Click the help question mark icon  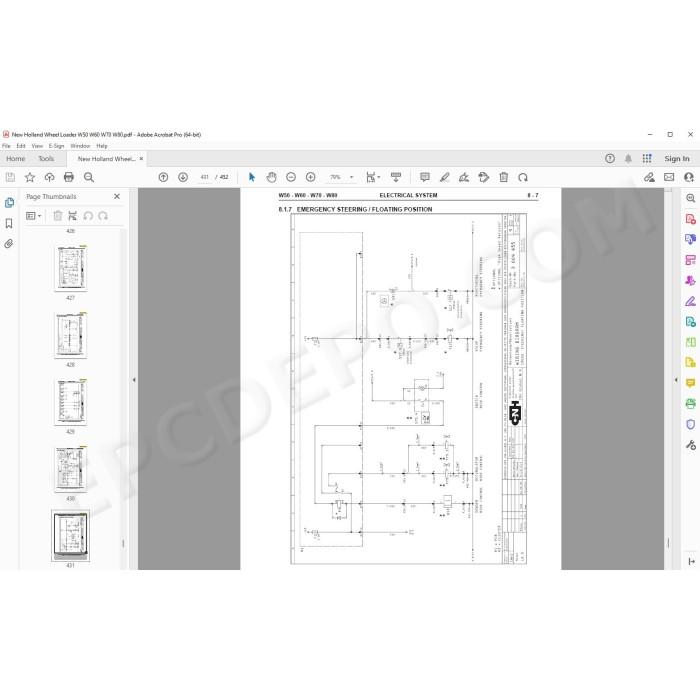(610, 158)
